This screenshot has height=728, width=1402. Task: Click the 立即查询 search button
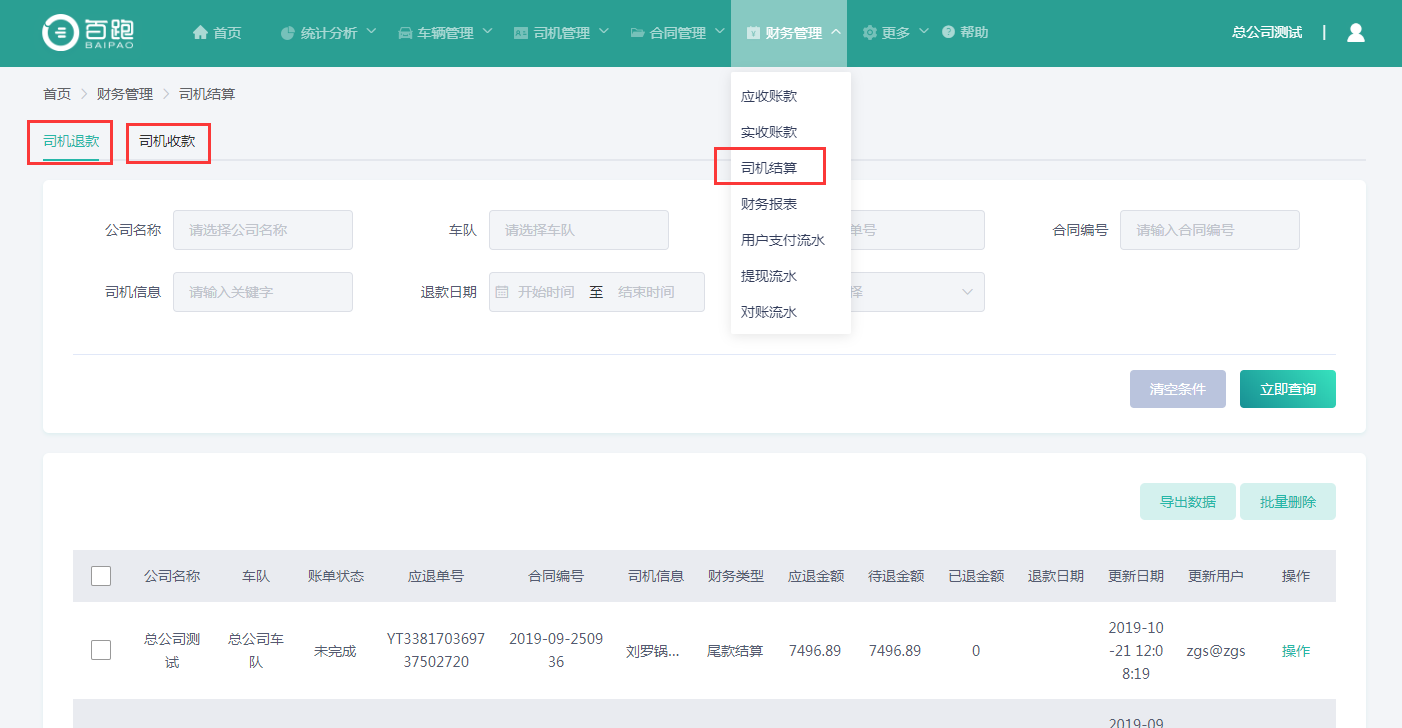(1287, 389)
